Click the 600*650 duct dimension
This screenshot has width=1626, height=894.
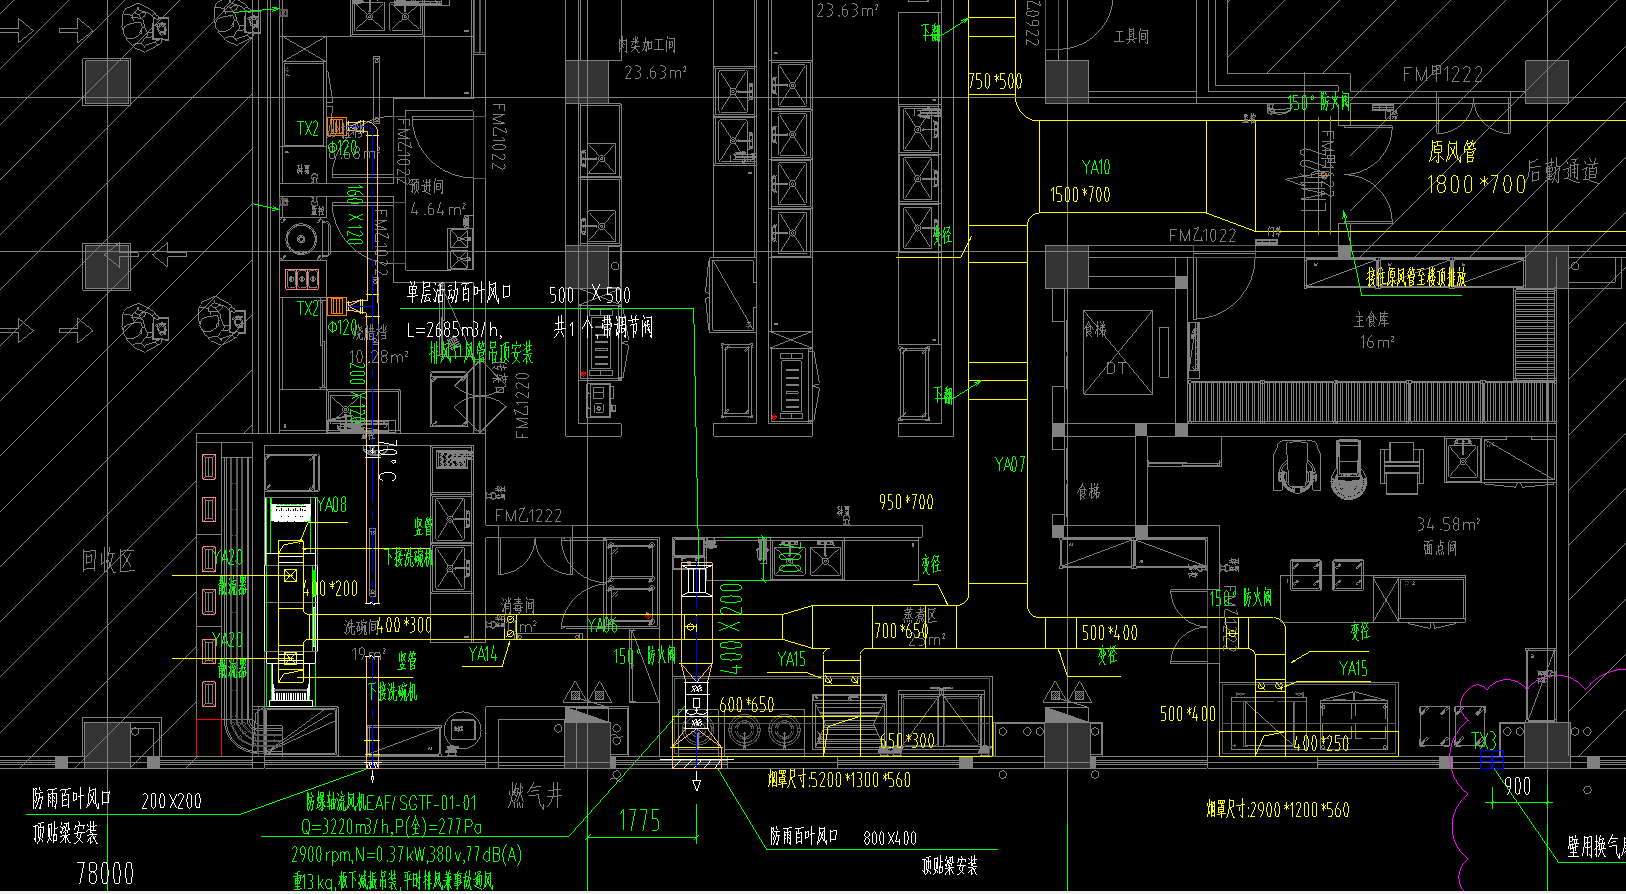(747, 705)
